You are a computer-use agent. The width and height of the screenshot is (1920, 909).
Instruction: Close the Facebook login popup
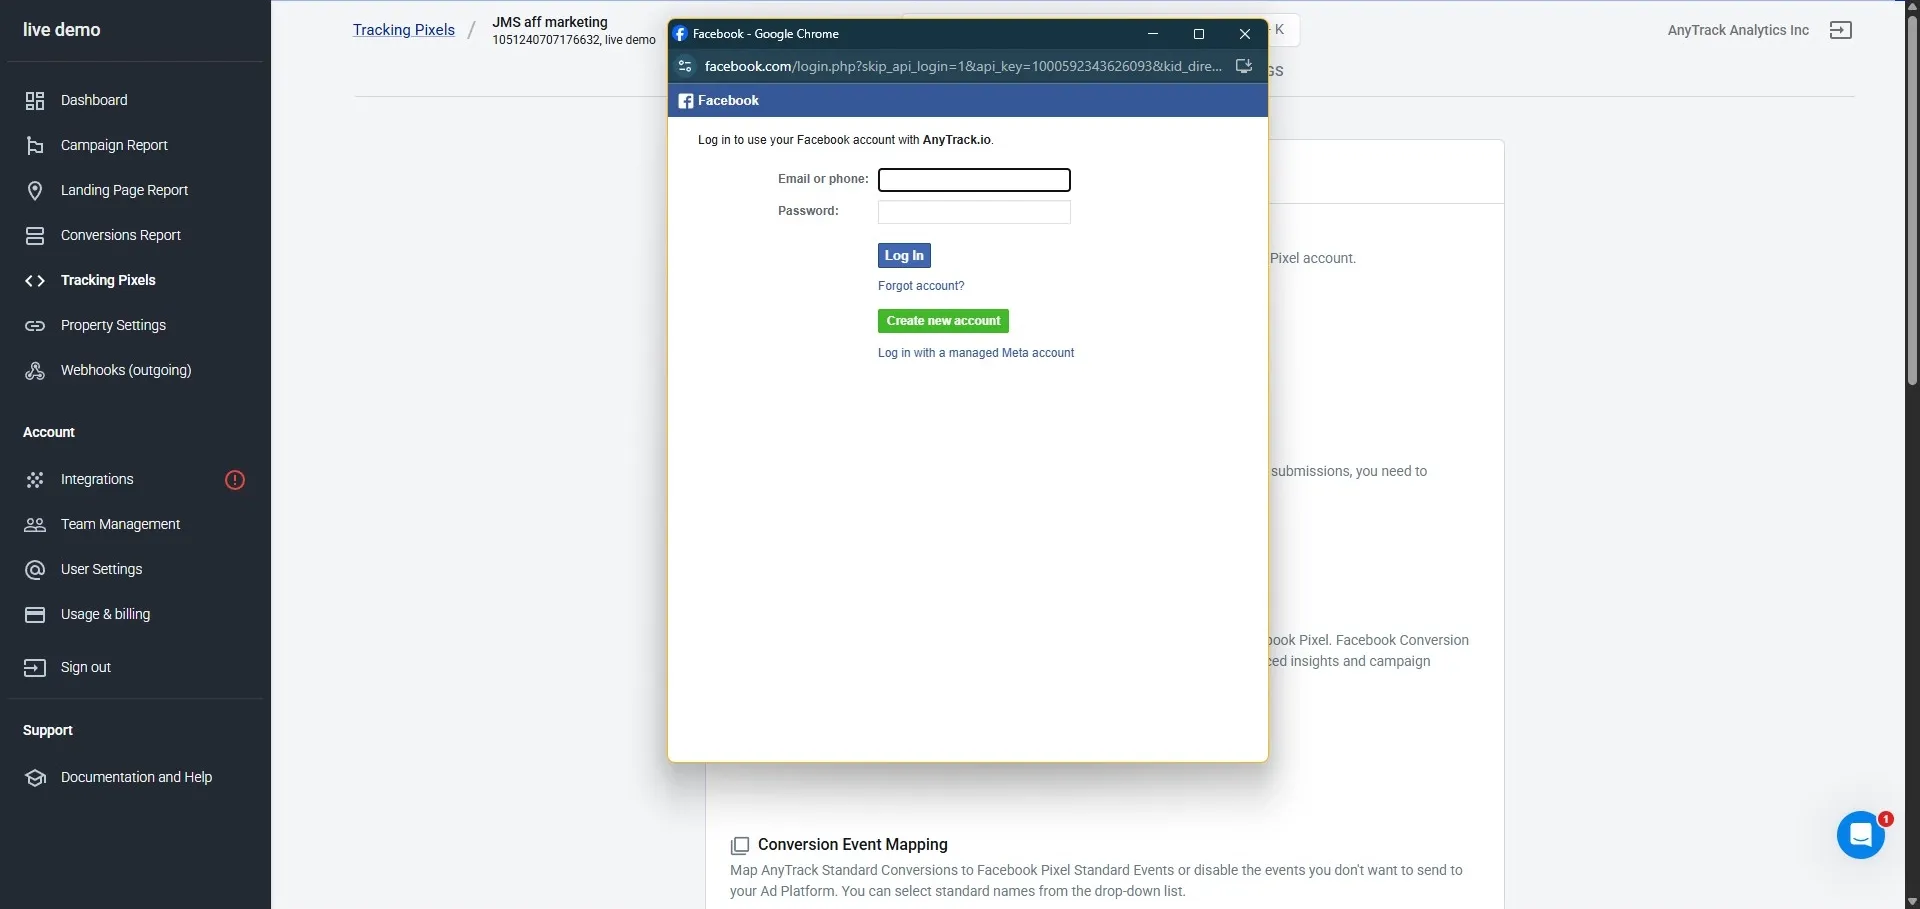(1245, 34)
